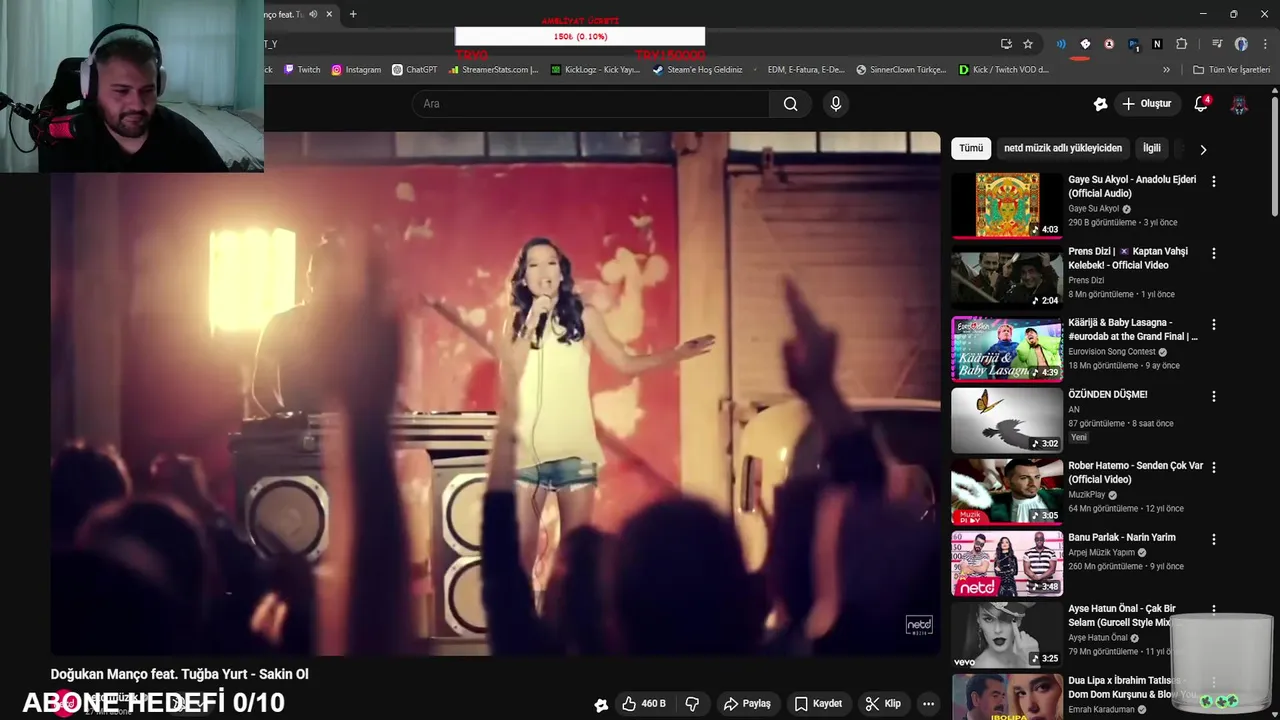Start voice search with the microphone icon
The width and height of the screenshot is (1280, 720).
point(836,104)
